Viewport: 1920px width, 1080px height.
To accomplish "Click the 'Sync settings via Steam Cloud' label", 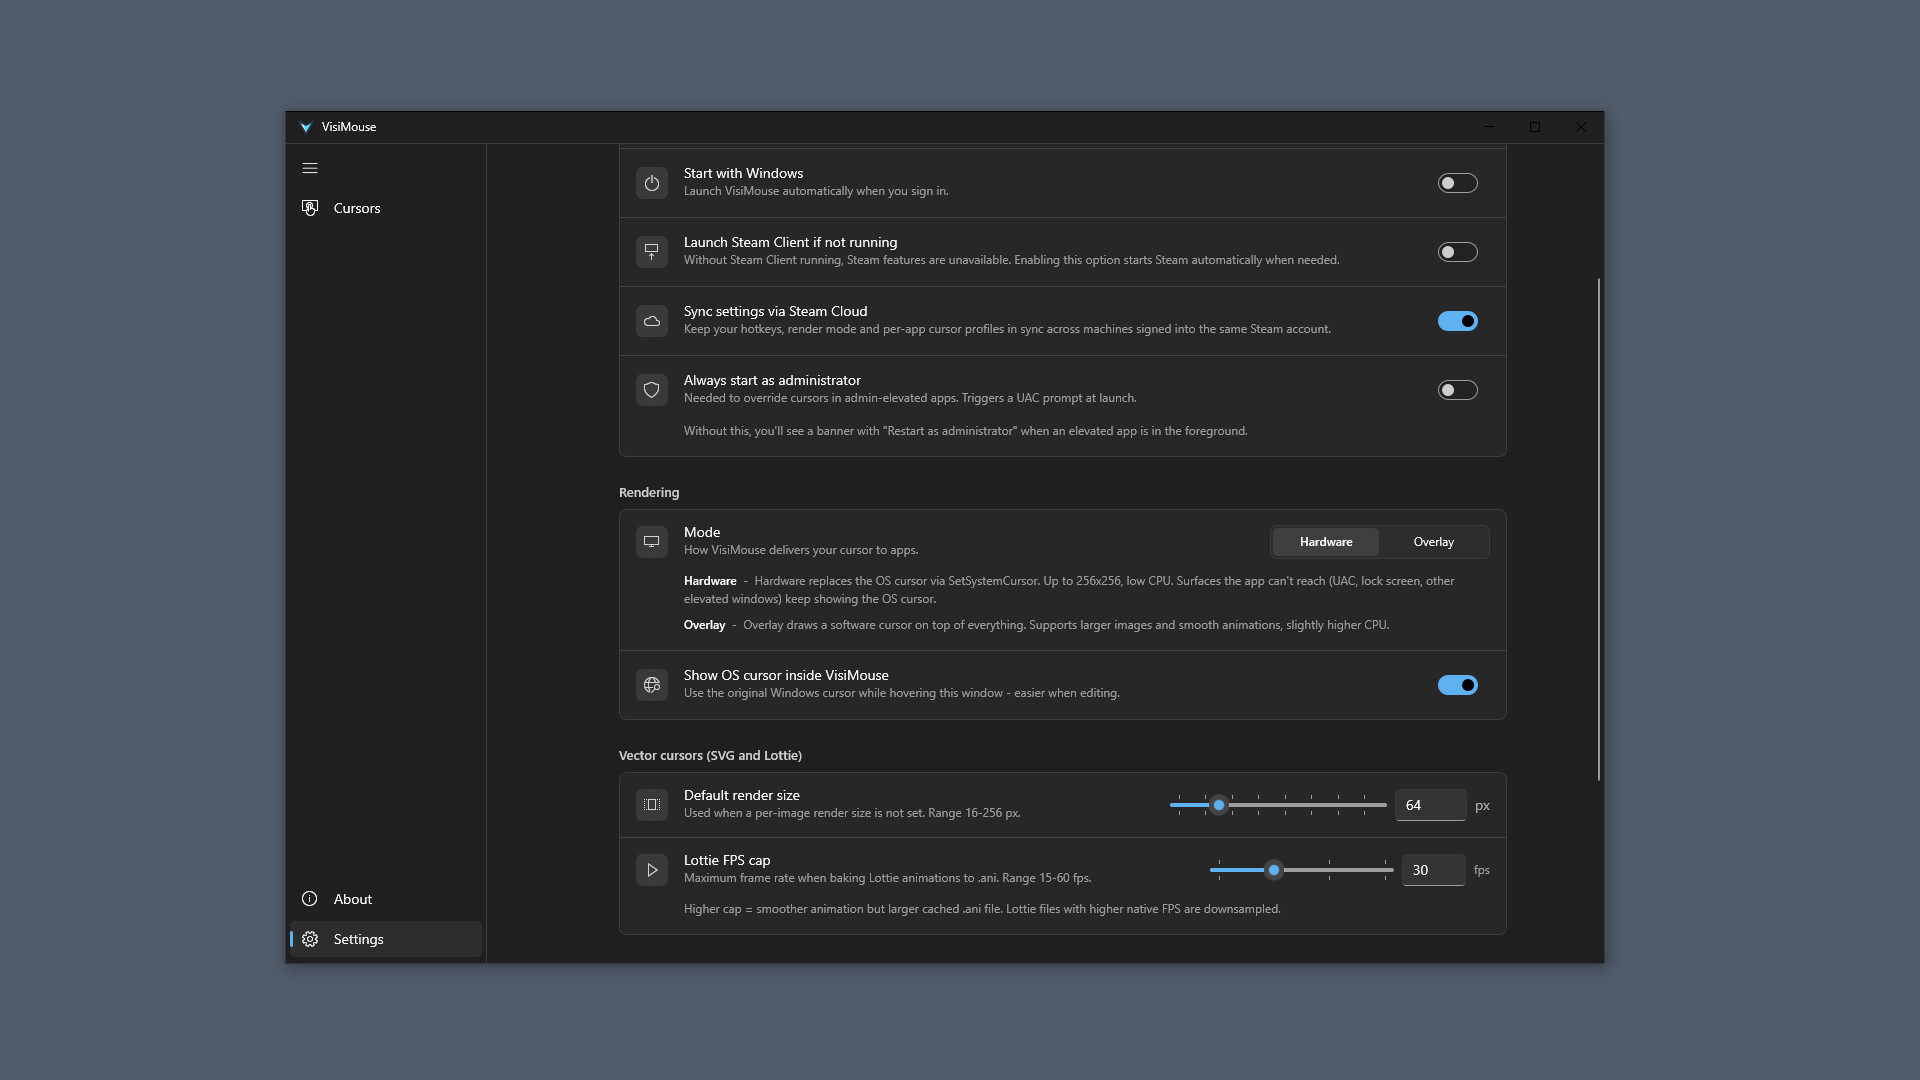I will (775, 311).
